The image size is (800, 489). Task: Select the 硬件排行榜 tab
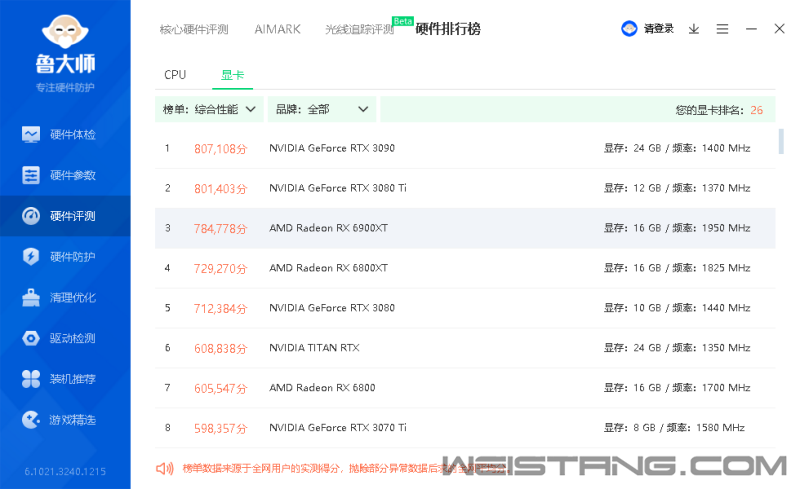pos(448,29)
